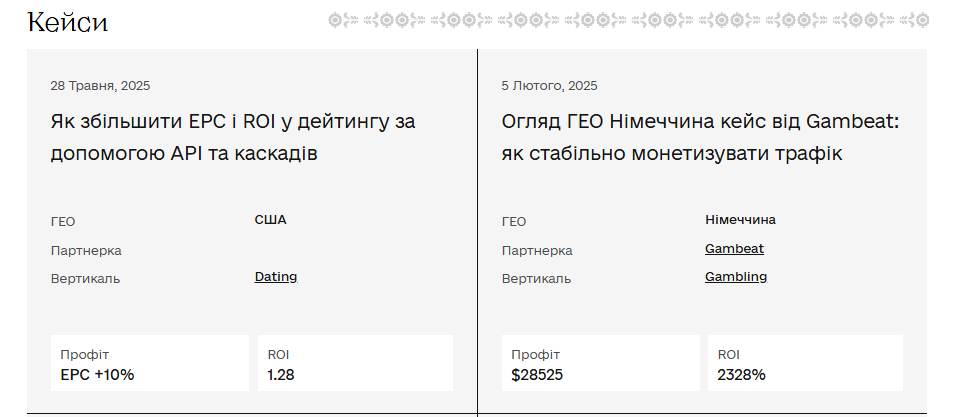Screen dimensions: 954x417
Task: Open the Gambeat Germany GEO review title
Action: click(700, 138)
